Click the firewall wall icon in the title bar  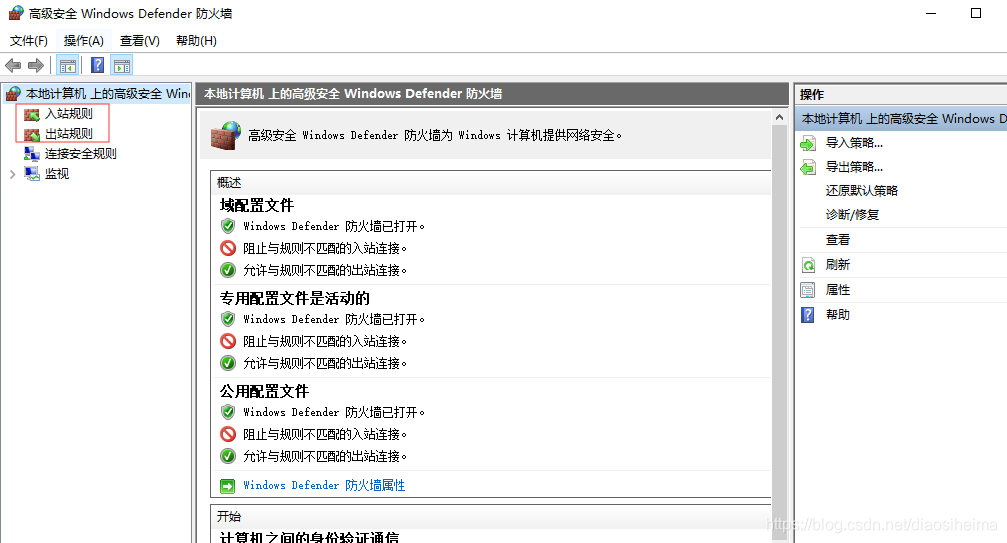(x=16, y=13)
